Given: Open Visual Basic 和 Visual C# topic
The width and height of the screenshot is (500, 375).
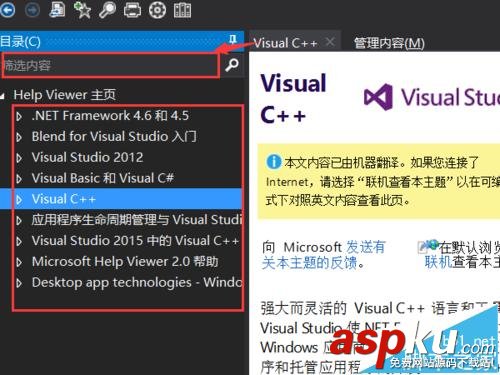Looking at the screenshot, I should pos(103,178).
